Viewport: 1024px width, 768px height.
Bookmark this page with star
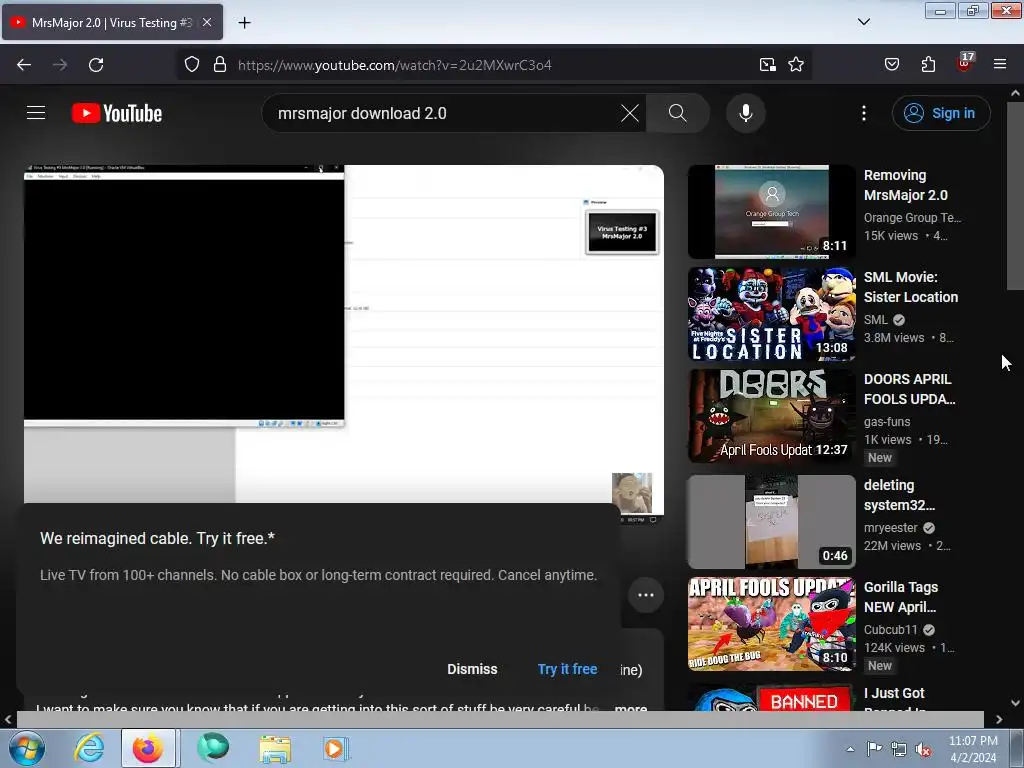point(795,65)
